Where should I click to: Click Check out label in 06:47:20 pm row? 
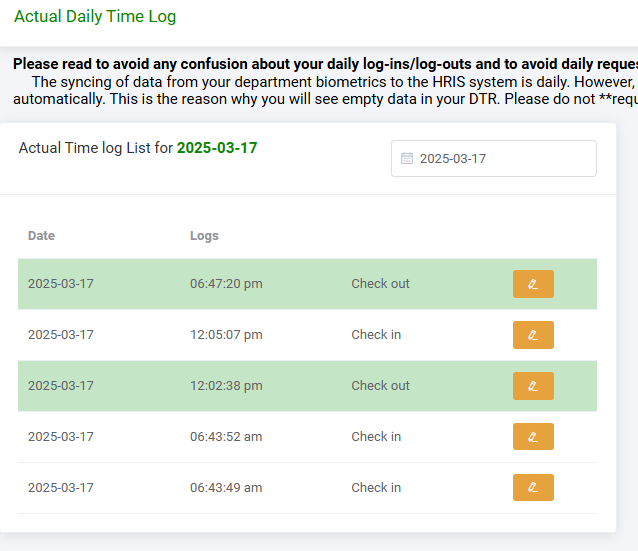coord(380,284)
